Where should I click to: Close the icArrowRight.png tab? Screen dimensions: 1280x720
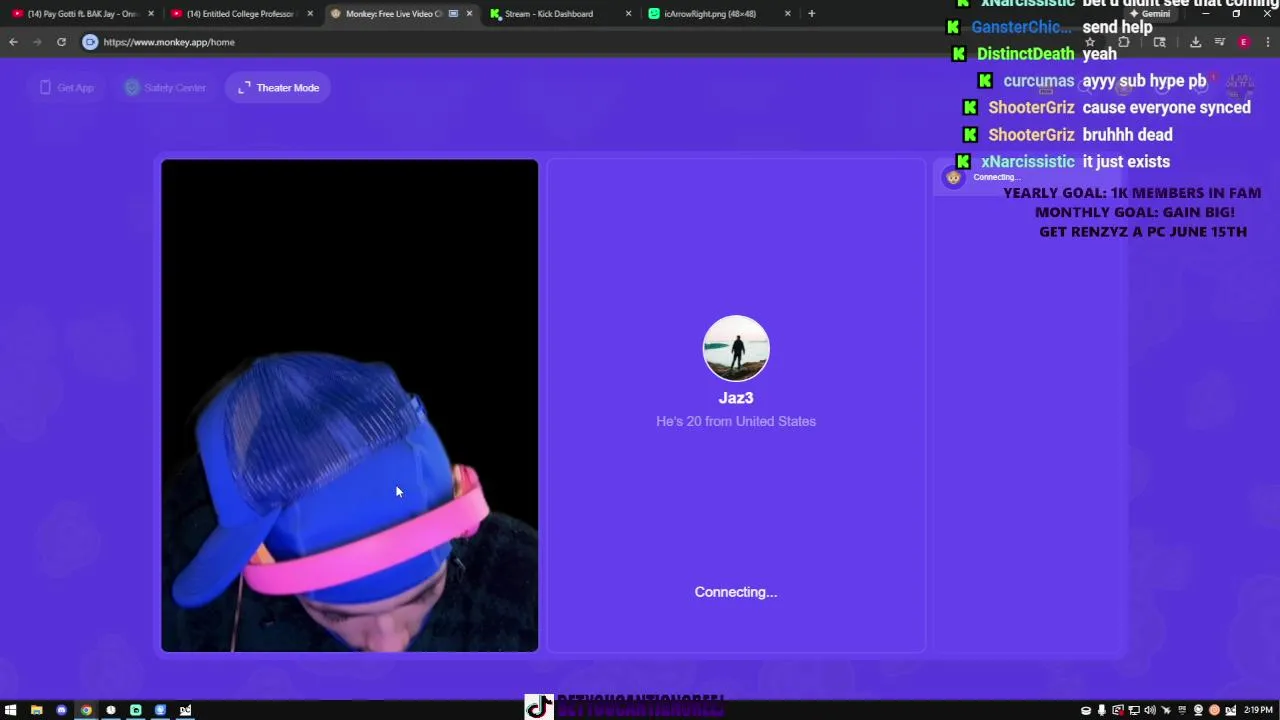click(788, 14)
